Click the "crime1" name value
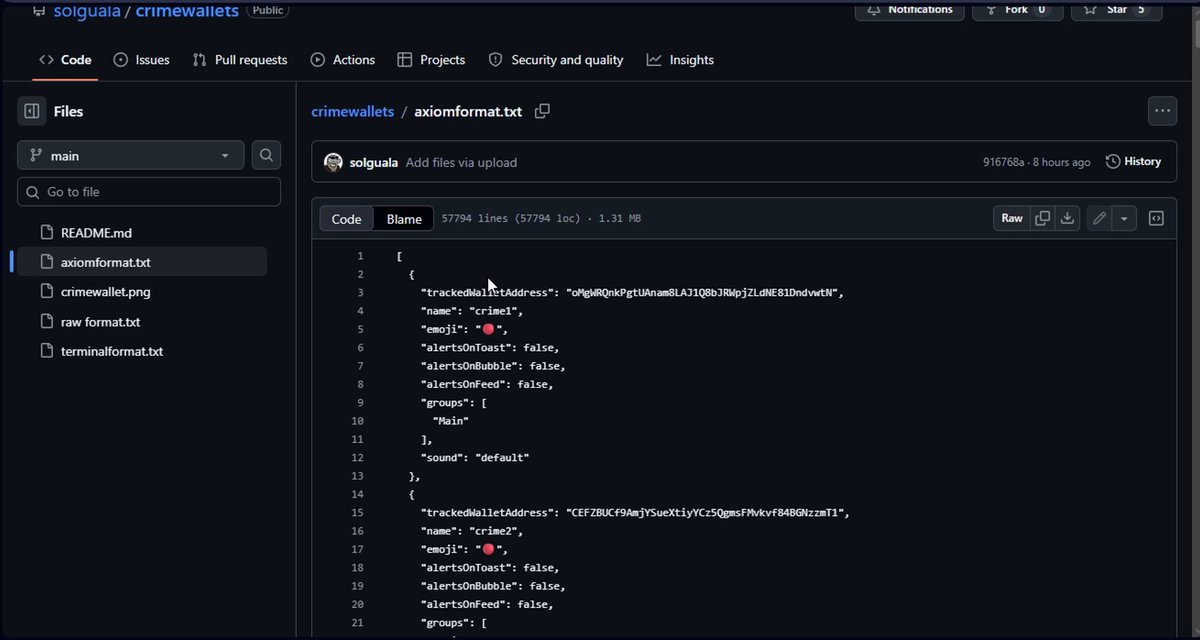Viewport: 1200px width, 640px height. point(495,311)
